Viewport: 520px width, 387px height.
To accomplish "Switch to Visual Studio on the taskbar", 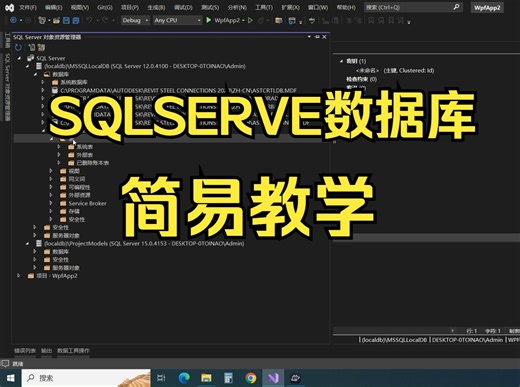I will click(273, 378).
